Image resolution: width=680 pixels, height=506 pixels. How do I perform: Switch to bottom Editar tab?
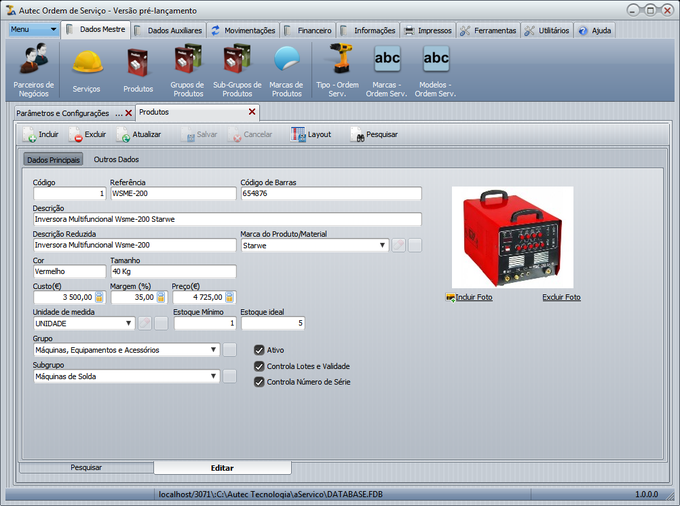tap(222, 468)
